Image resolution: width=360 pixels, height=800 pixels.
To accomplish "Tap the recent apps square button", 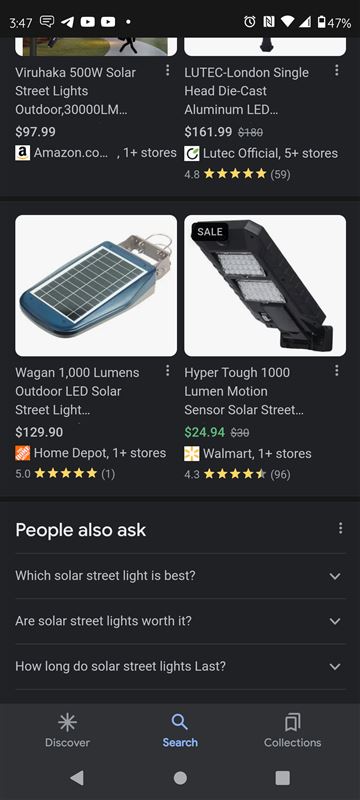I will pos(282,778).
